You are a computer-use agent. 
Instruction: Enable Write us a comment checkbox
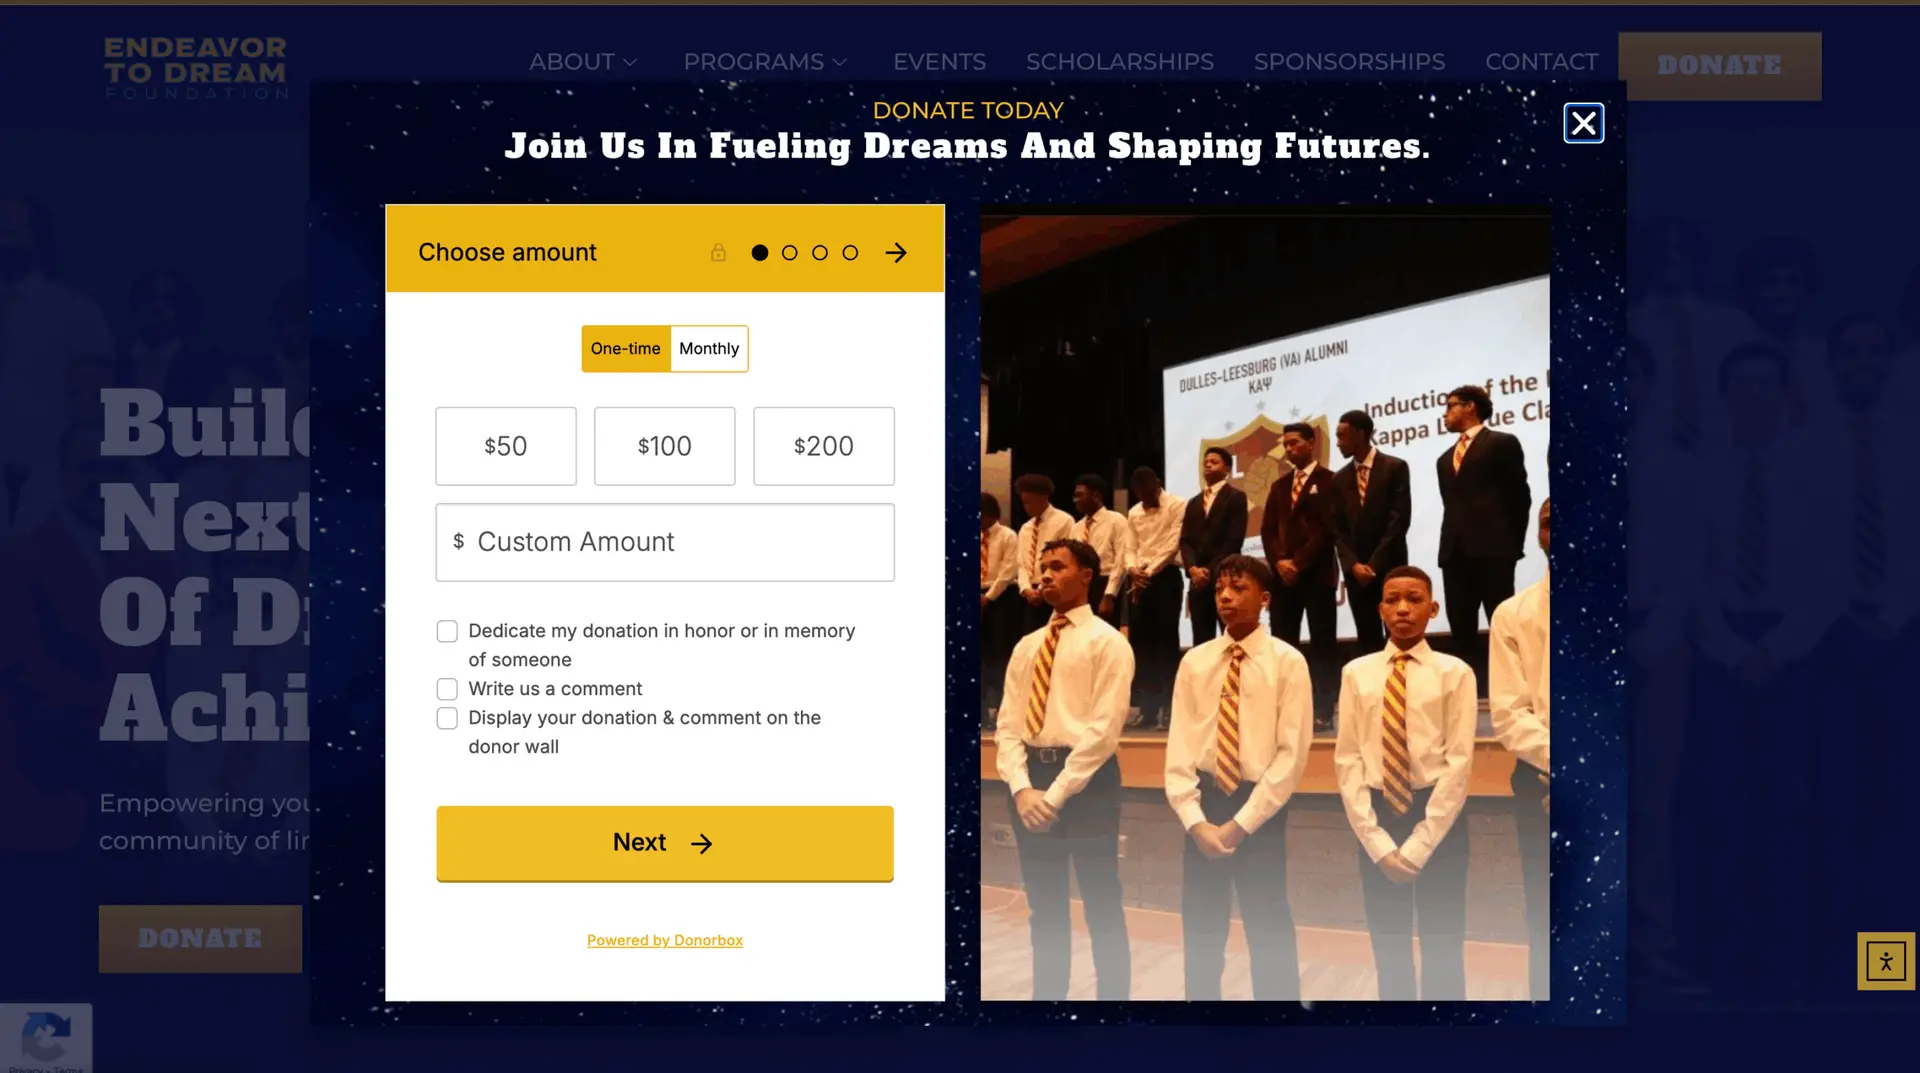coord(447,689)
